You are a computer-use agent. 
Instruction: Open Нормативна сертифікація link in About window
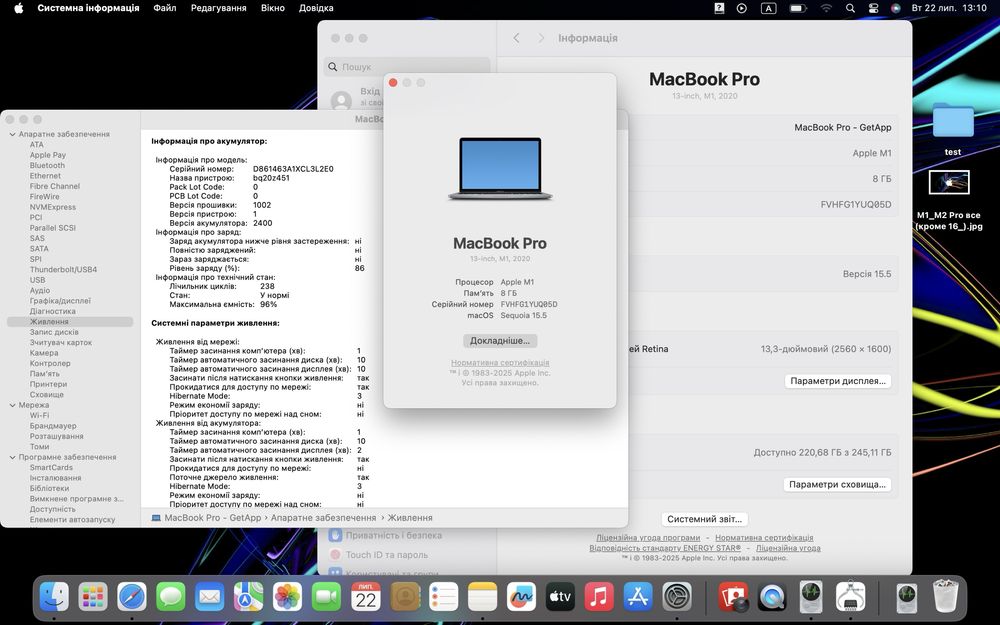pos(500,363)
